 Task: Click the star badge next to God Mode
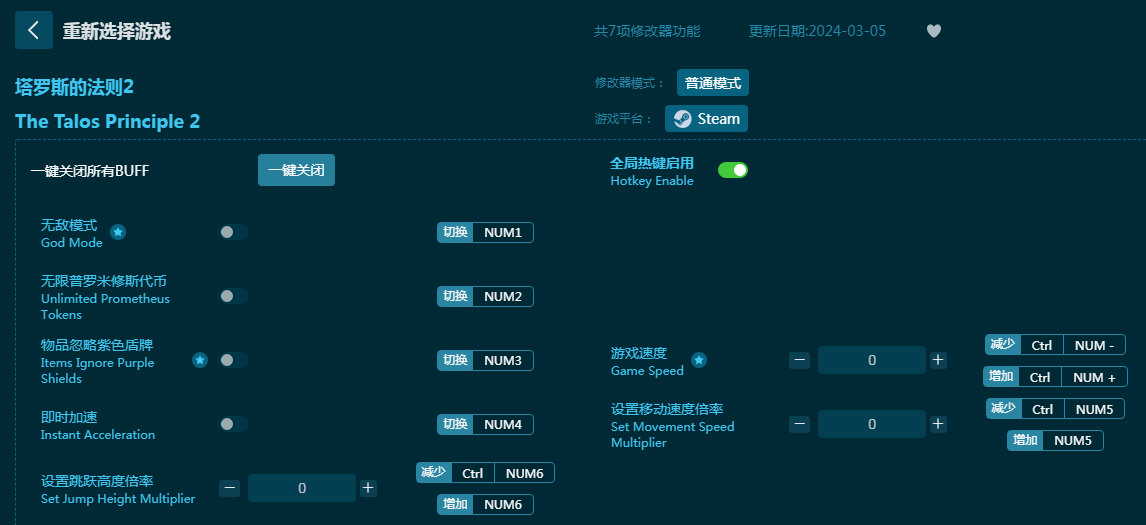(118, 233)
